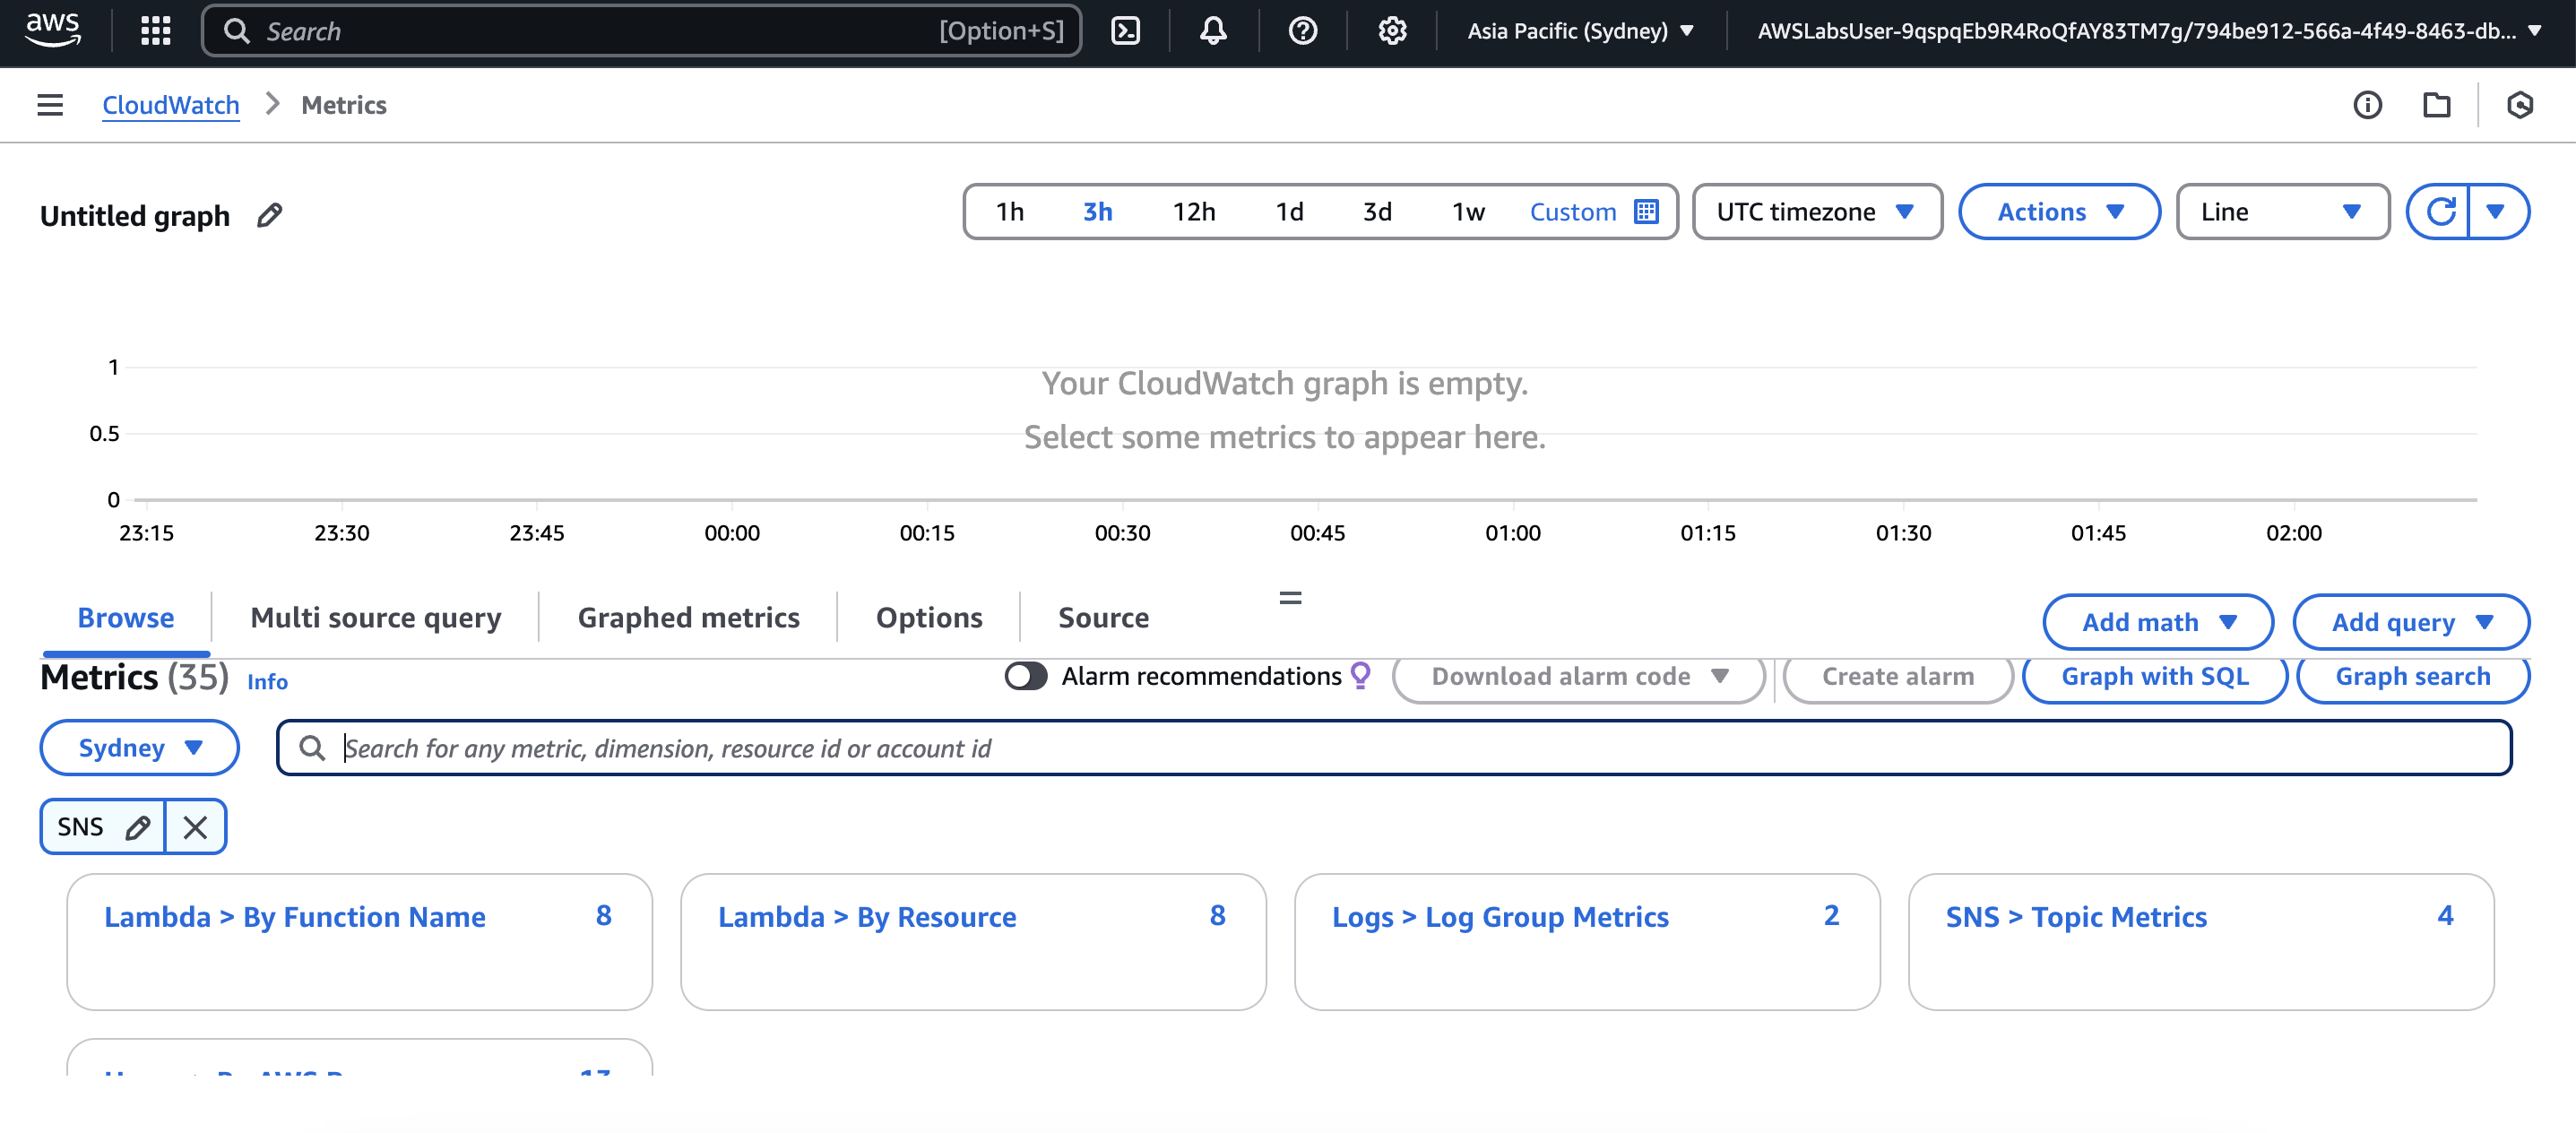The image size is (2576, 1133).
Task: Select the 1w time range
Action: [x=1468, y=212]
